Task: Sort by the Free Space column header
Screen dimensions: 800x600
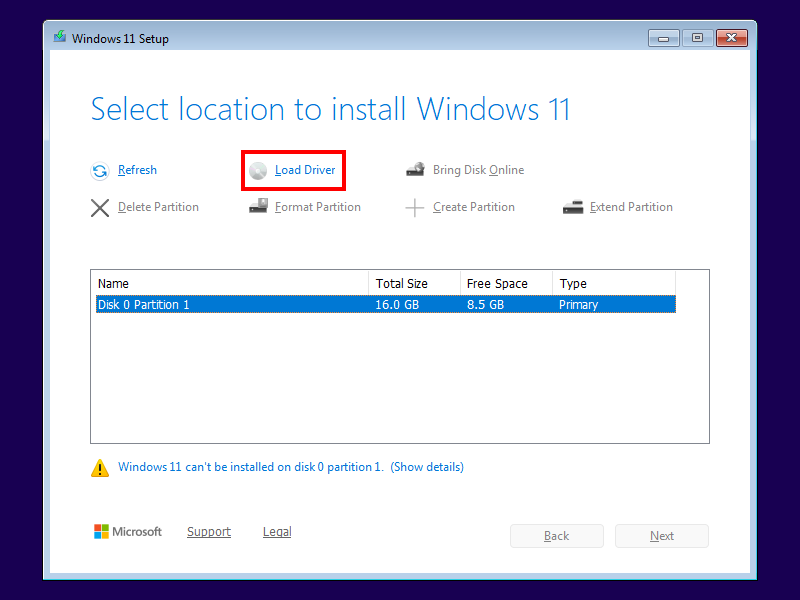Action: pyautogui.click(x=506, y=283)
